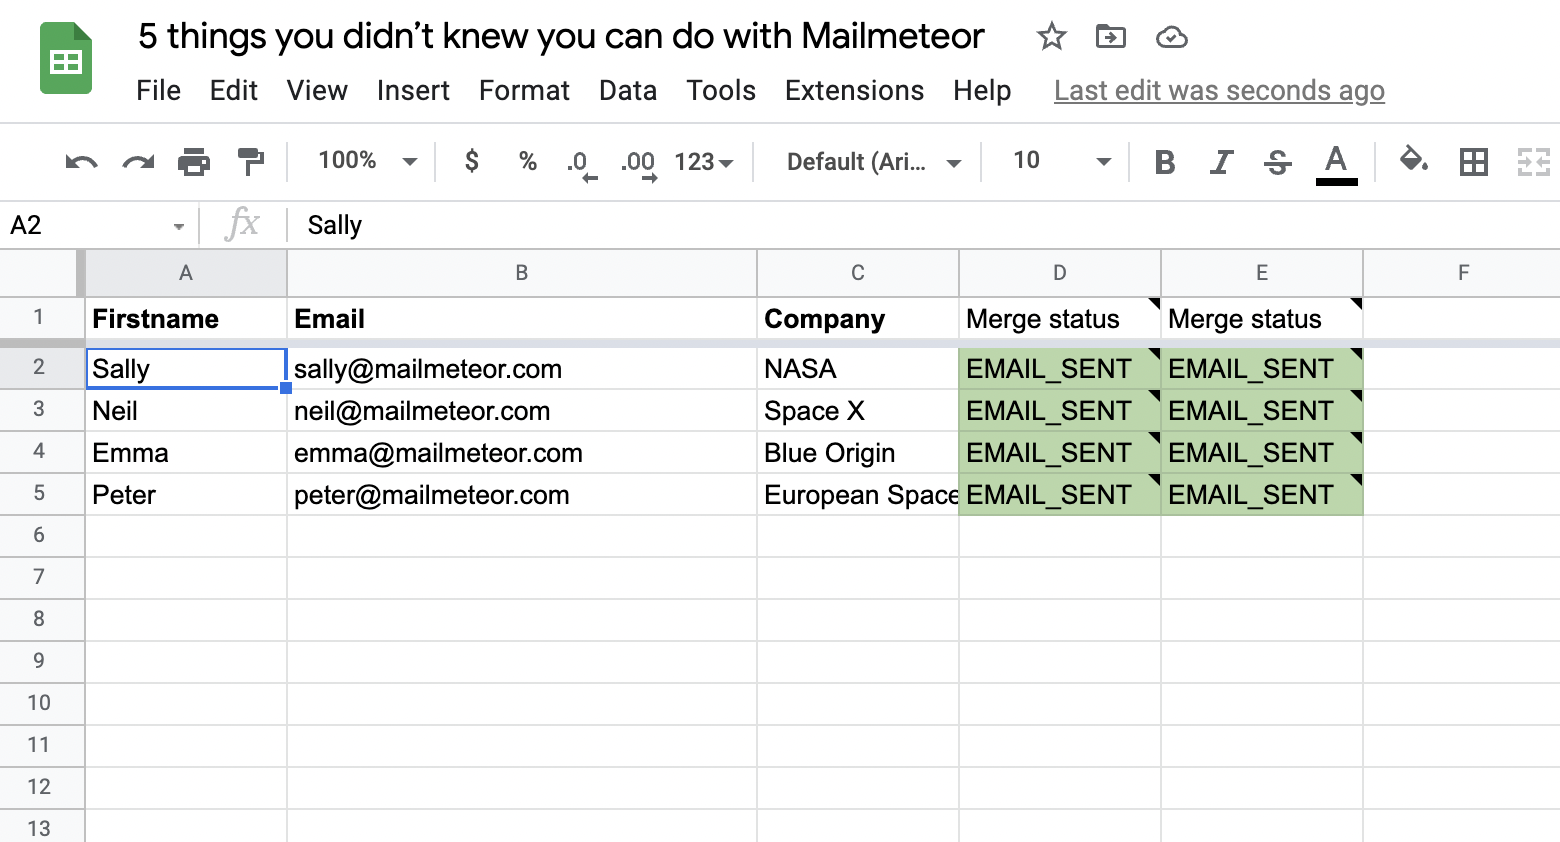Screen dimensions: 1560x842
Task: Toggle strikethrough formatting
Action: pyautogui.click(x=1277, y=162)
